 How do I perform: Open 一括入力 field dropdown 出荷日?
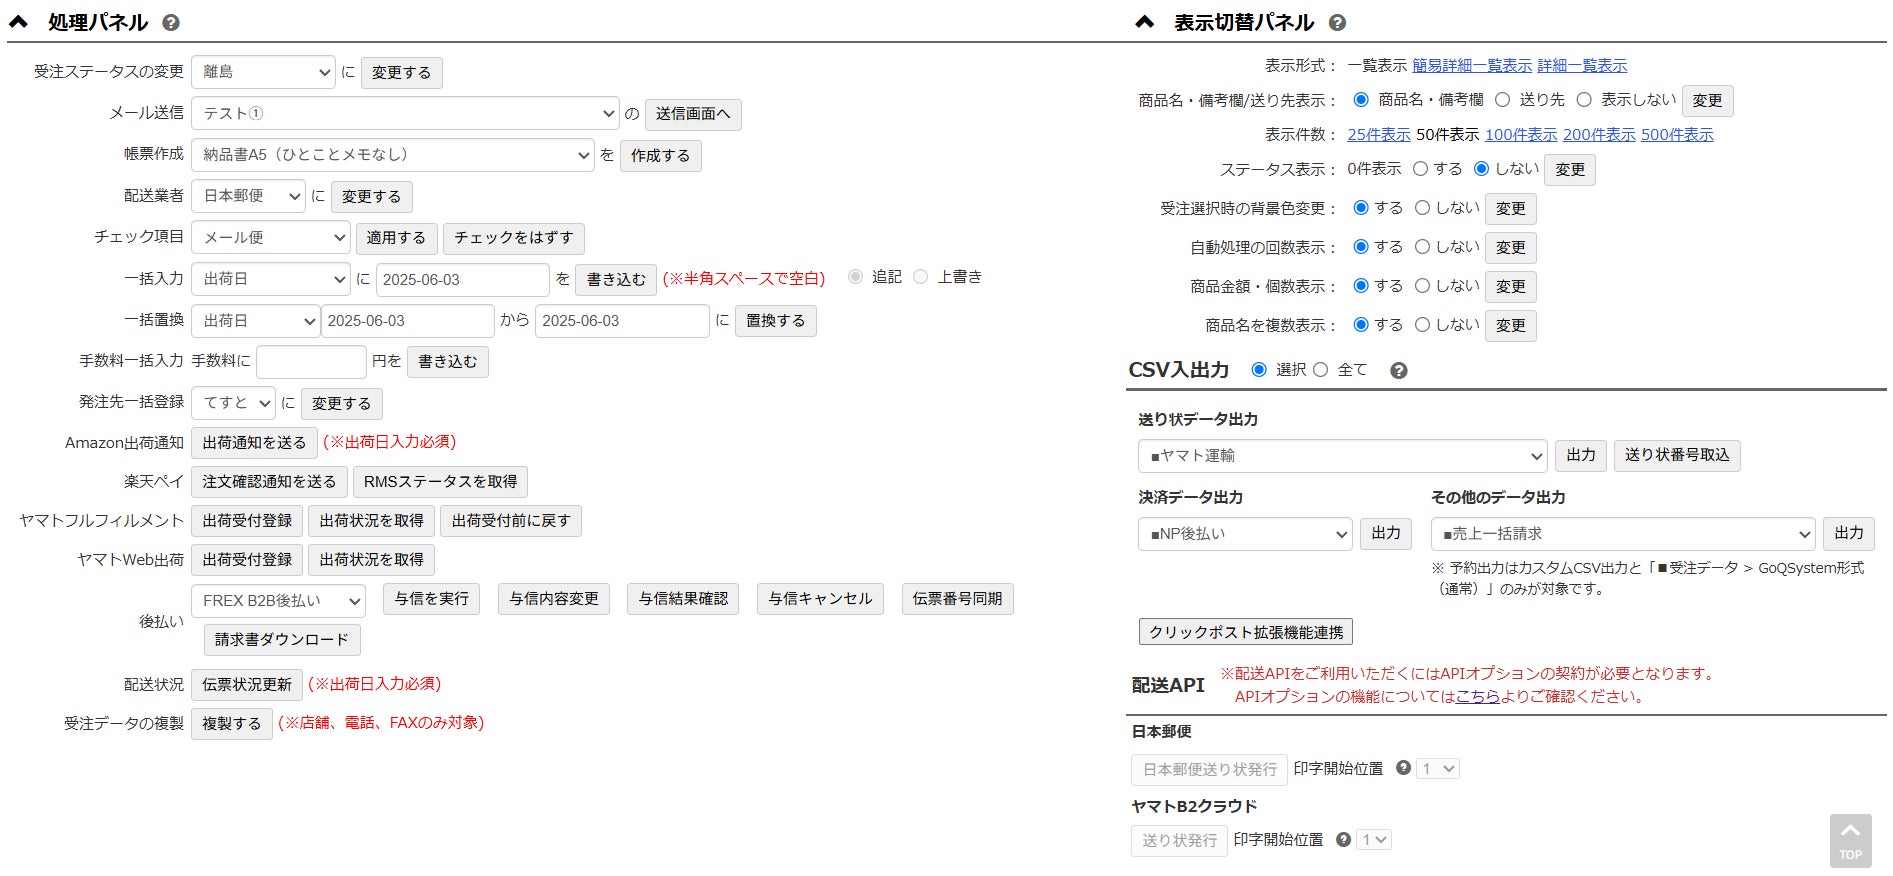point(271,279)
